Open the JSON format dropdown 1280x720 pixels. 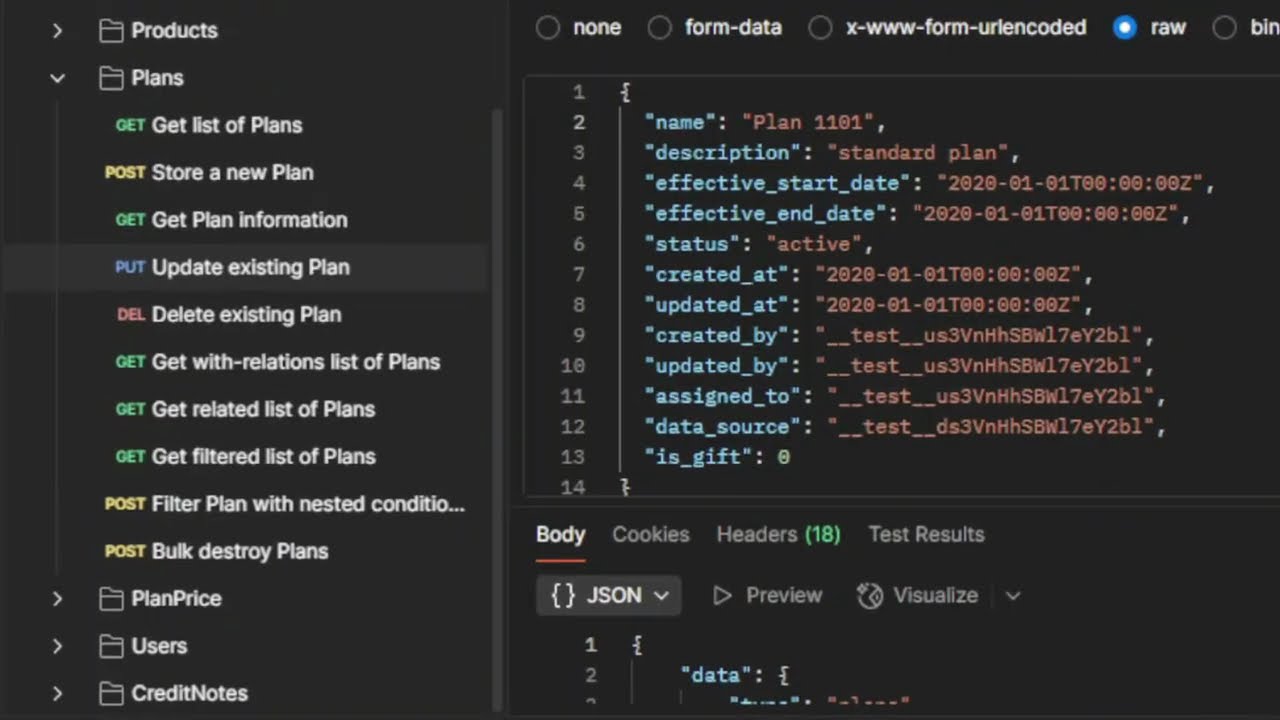click(x=609, y=596)
